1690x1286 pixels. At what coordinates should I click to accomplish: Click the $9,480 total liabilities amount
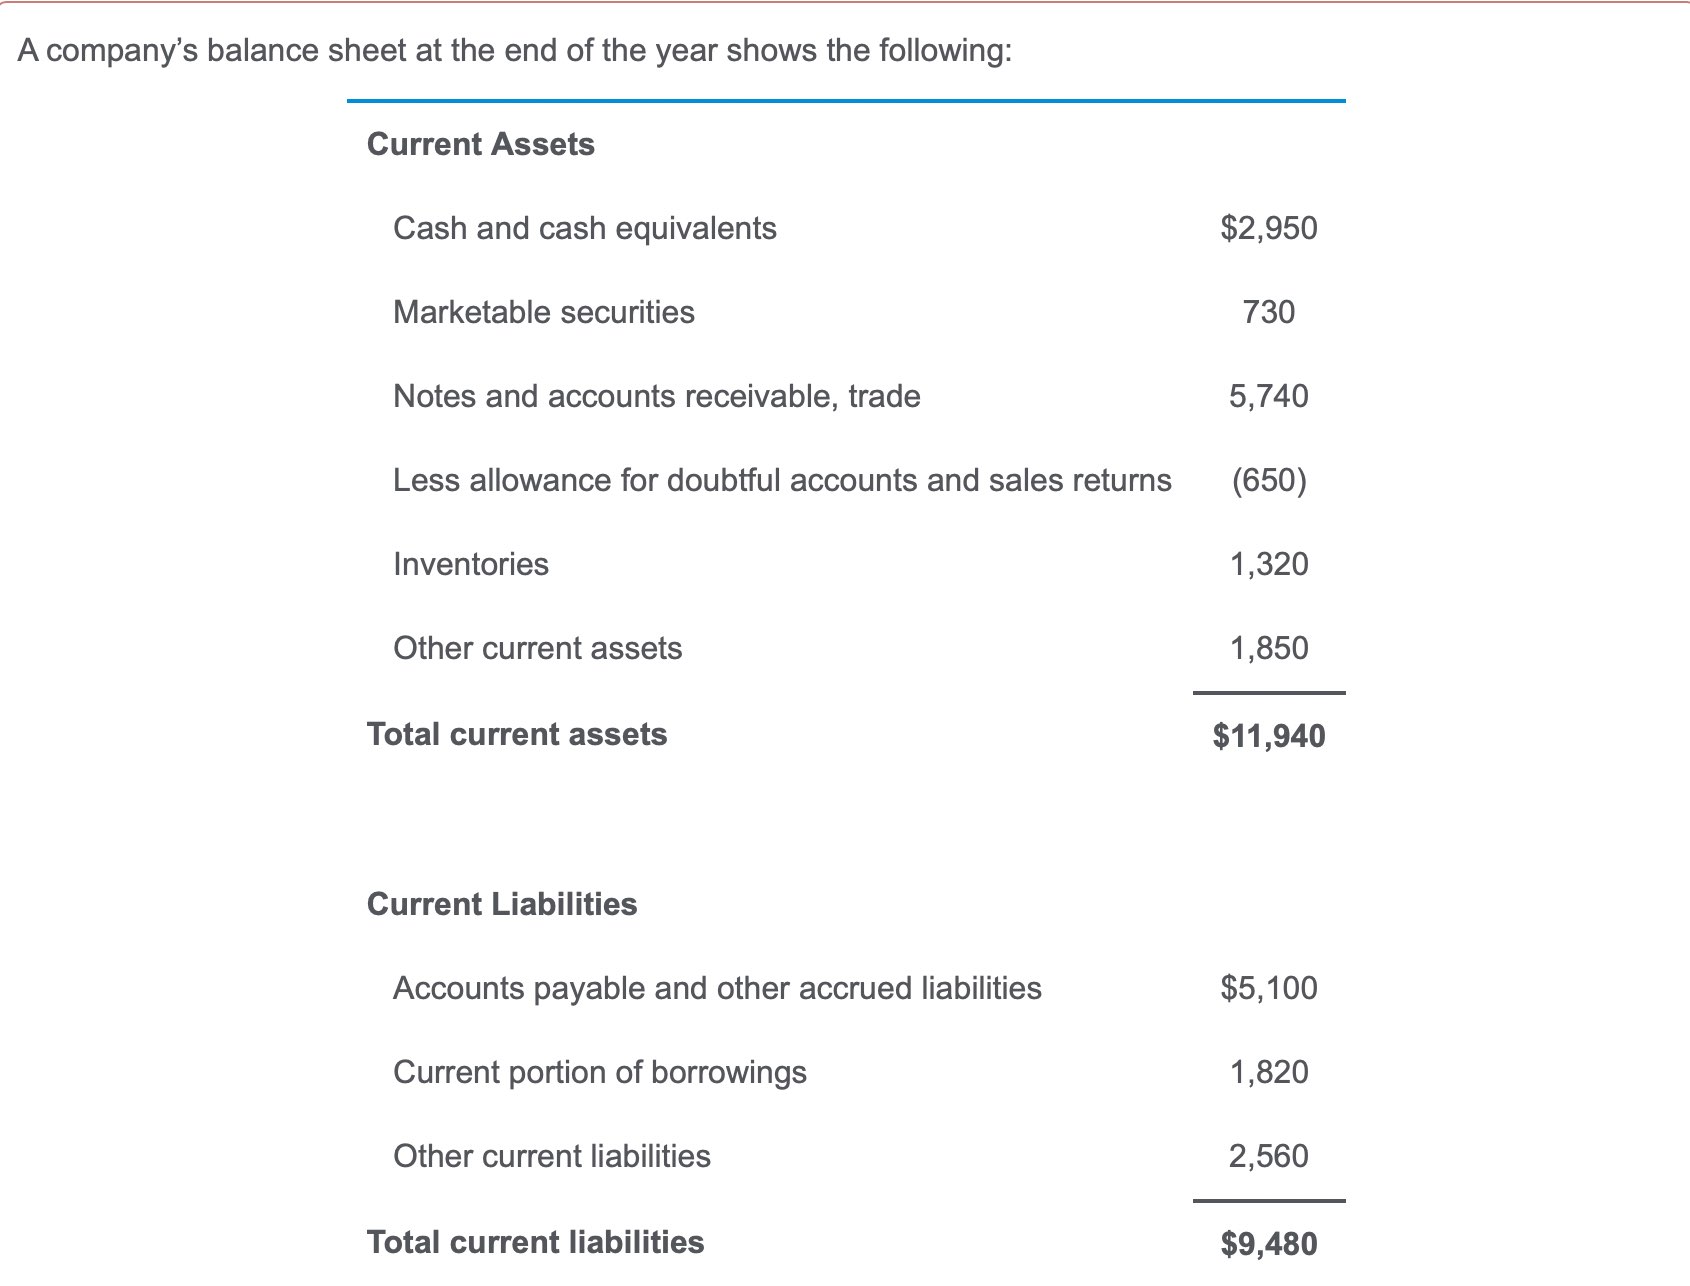[1269, 1244]
